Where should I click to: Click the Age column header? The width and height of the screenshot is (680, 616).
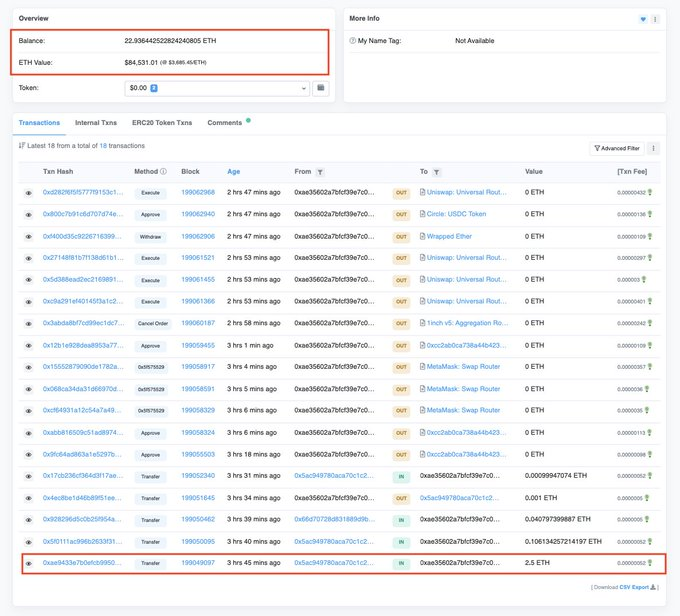pos(233,171)
